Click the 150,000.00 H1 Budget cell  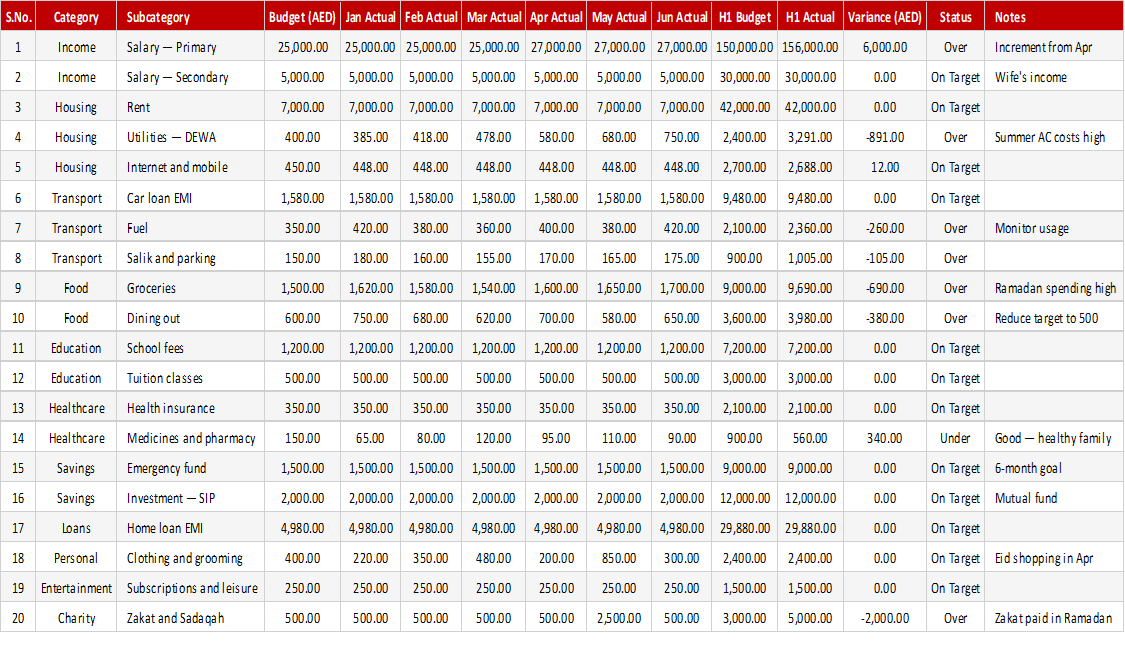coord(745,47)
